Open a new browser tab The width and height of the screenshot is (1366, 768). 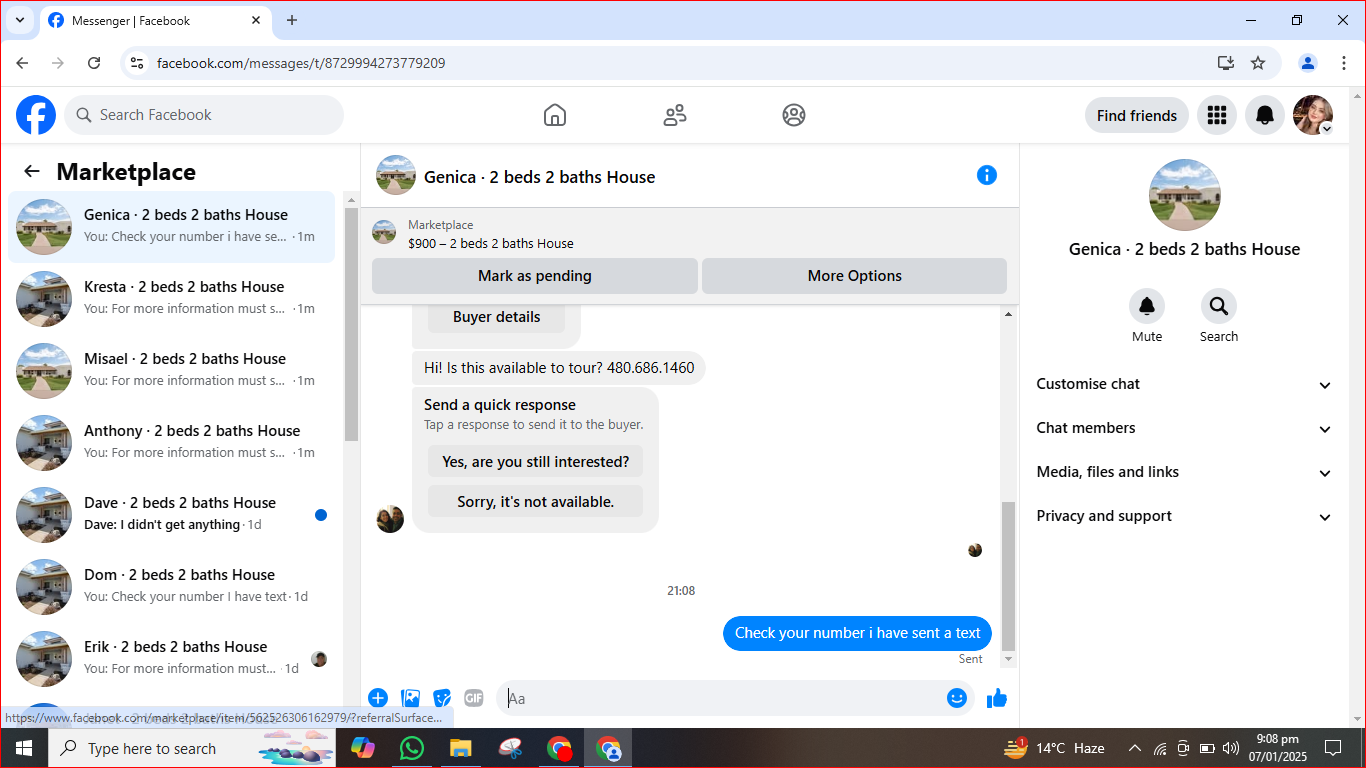pos(292,20)
